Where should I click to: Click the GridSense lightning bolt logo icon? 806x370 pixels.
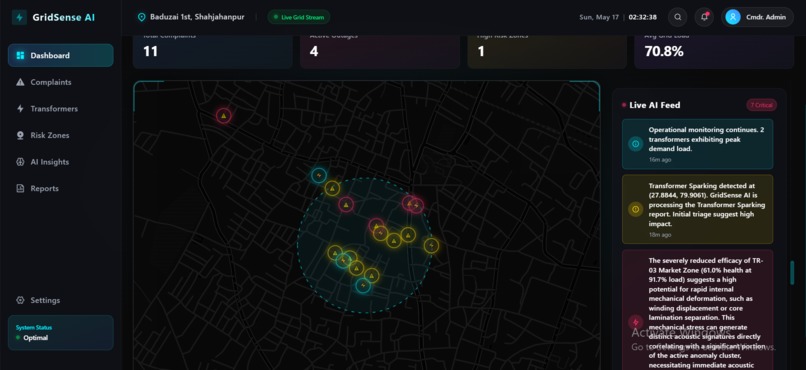click(x=20, y=17)
